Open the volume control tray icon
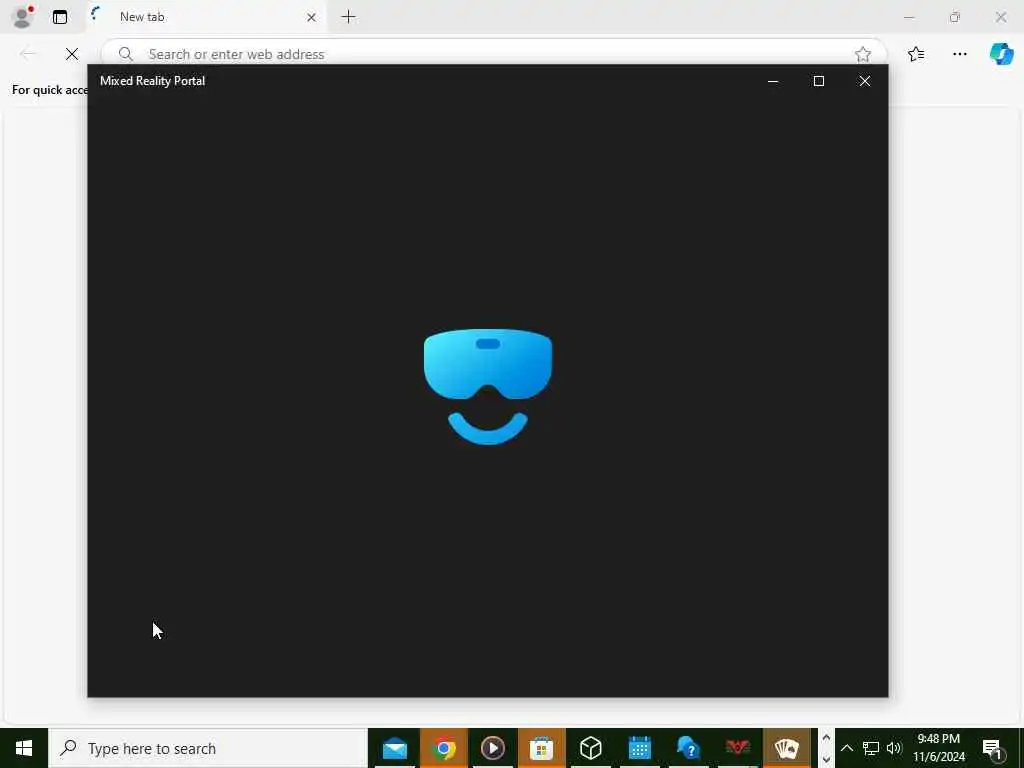Viewport: 1024px width, 768px height. click(x=894, y=748)
